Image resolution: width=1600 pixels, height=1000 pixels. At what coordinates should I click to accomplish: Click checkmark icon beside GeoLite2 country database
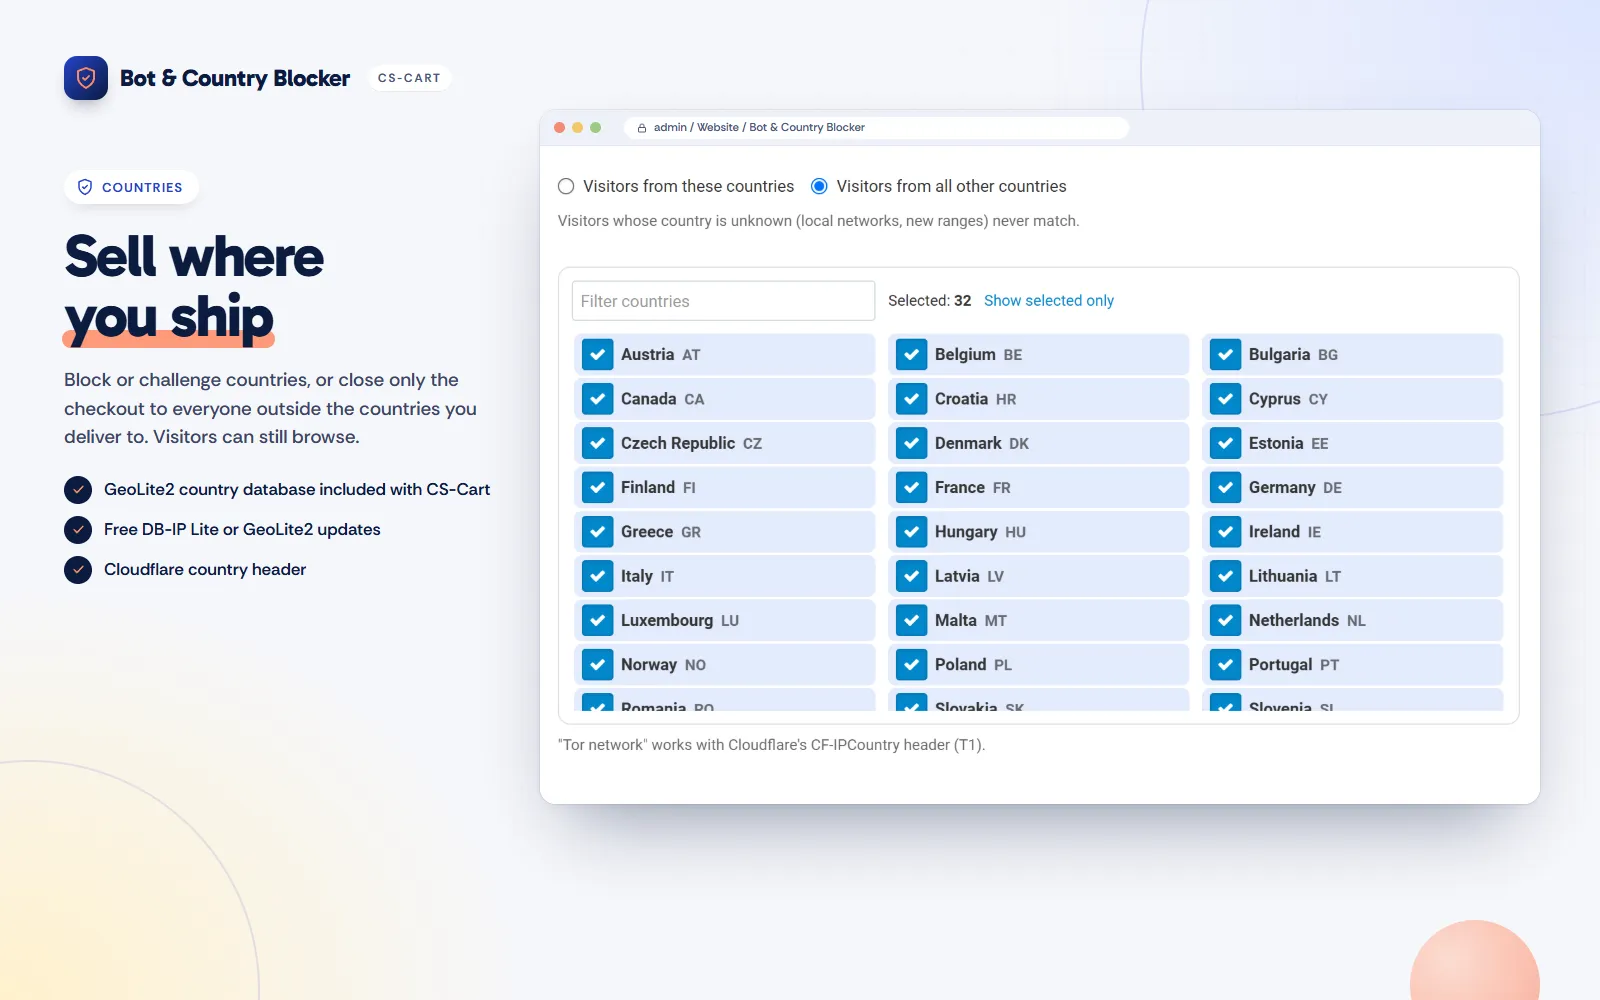point(78,490)
